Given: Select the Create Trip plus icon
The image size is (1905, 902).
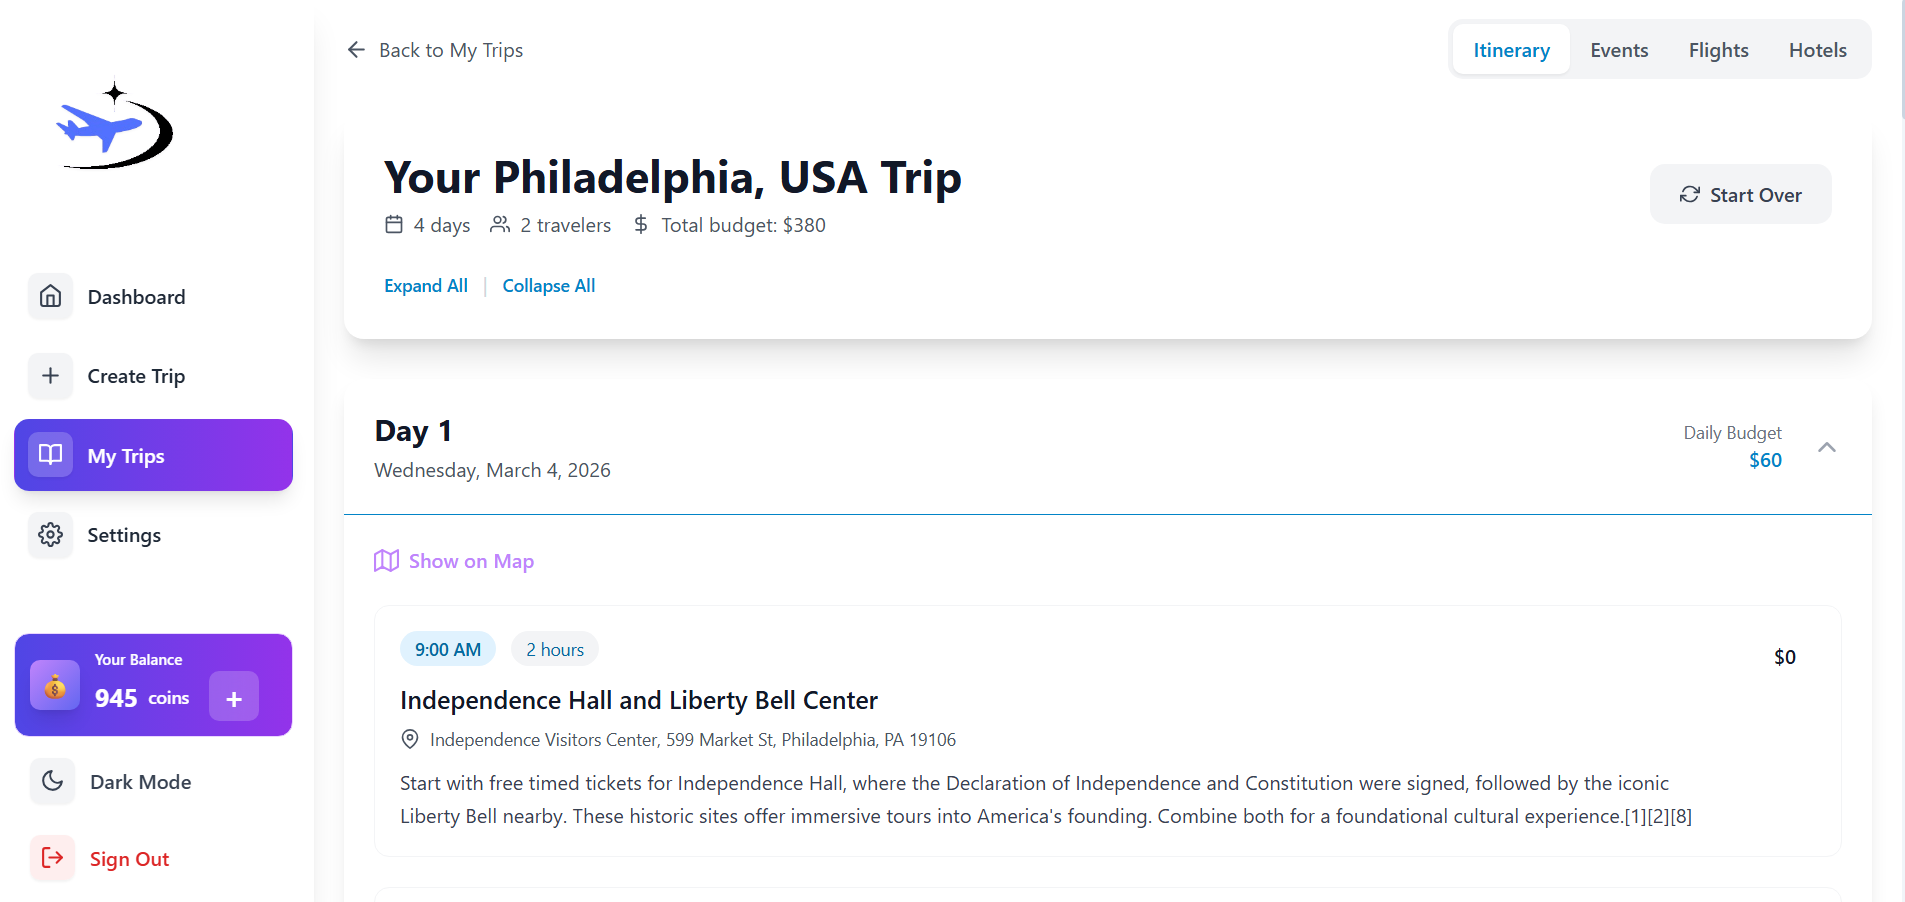Looking at the screenshot, I should coord(50,376).
